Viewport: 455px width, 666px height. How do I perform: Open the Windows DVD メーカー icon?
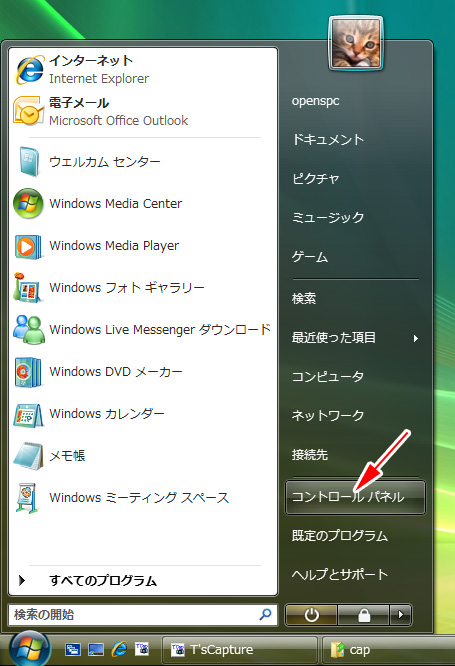click(28, 372)
